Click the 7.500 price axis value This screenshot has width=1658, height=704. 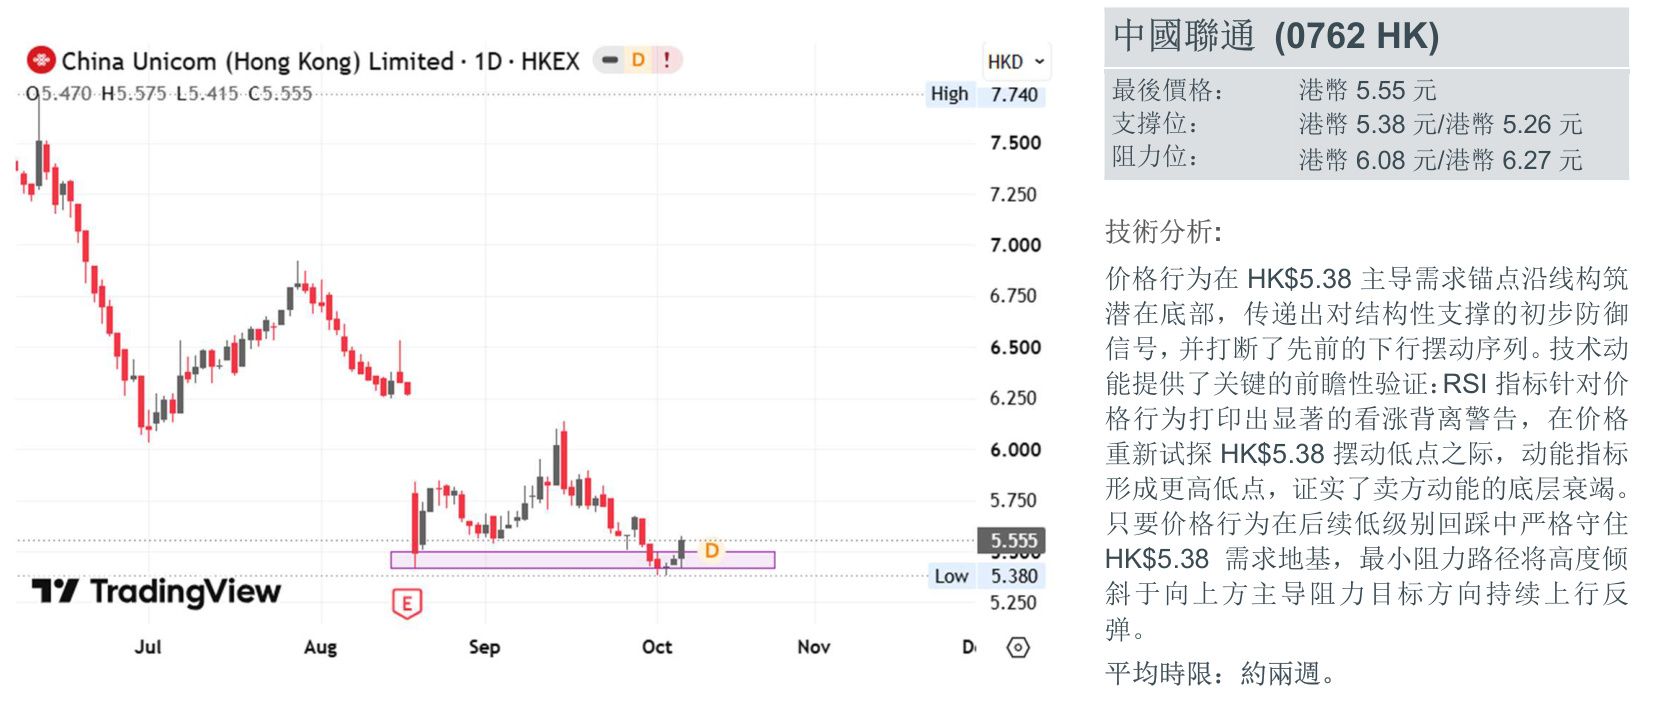[1015, 143]
